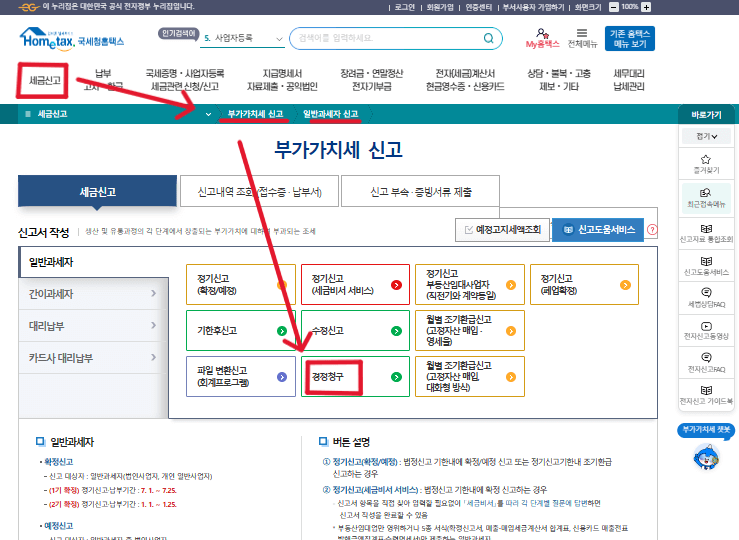Image resolution: width=739 pixels, height=540 pixels.
Task: Open My홈택스 user icon
Action: pyautogui.click(x=542, y=33)
